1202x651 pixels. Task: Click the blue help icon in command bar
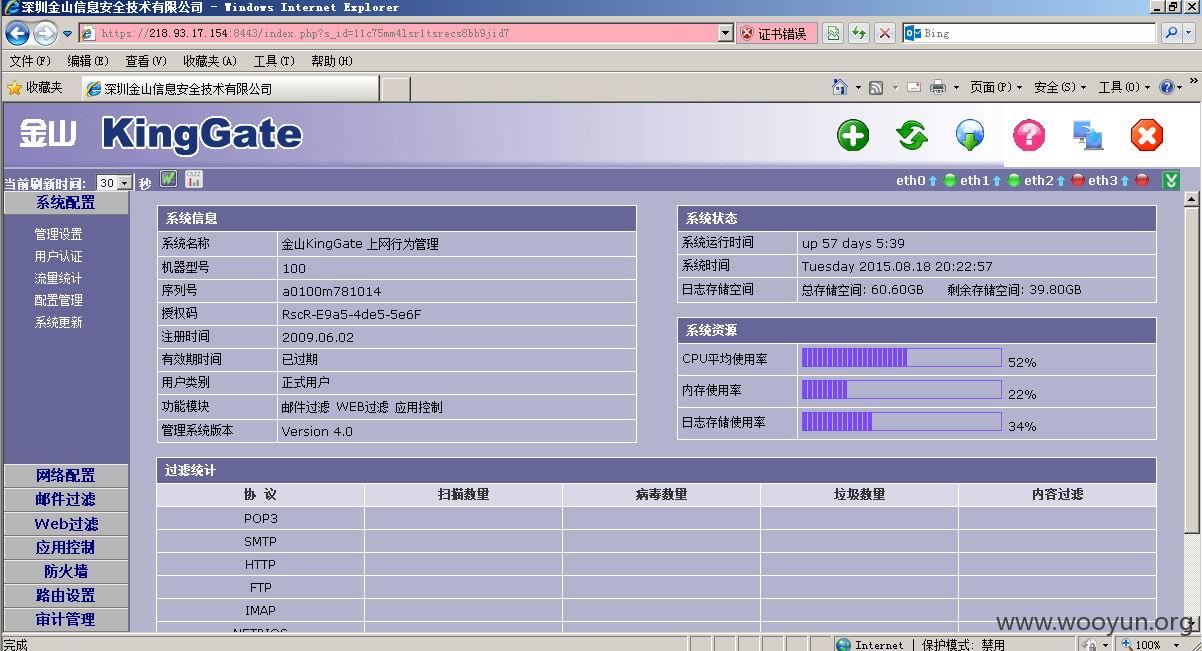pos(1166,87)
